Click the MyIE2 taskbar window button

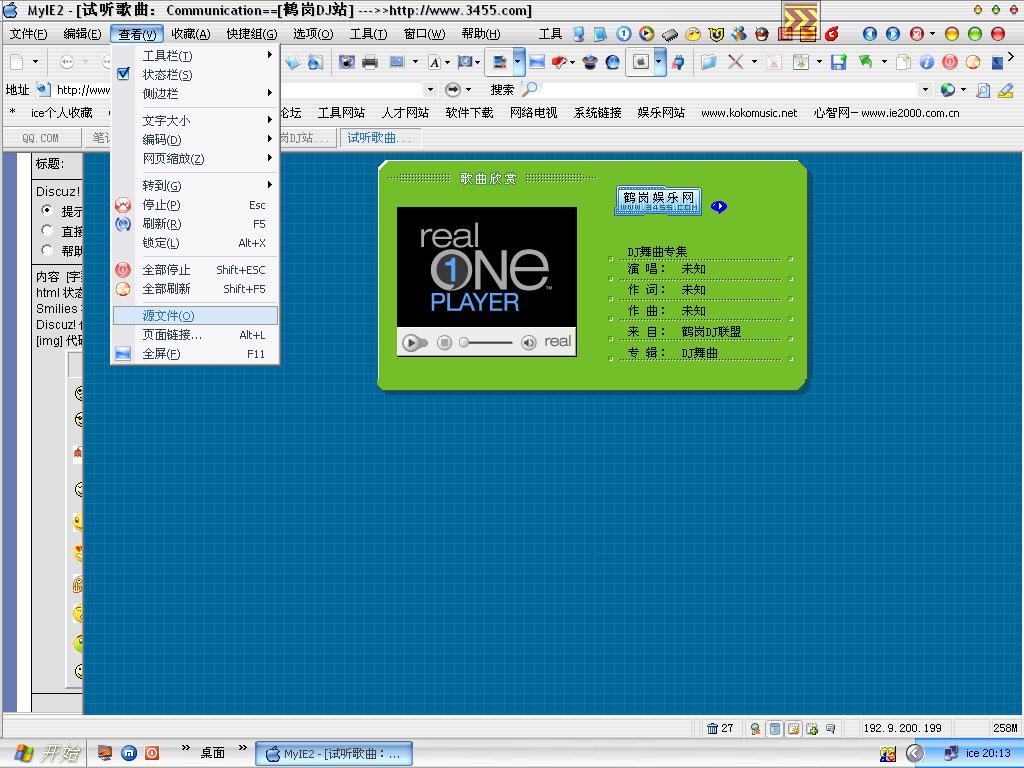(x=334, y=753)
